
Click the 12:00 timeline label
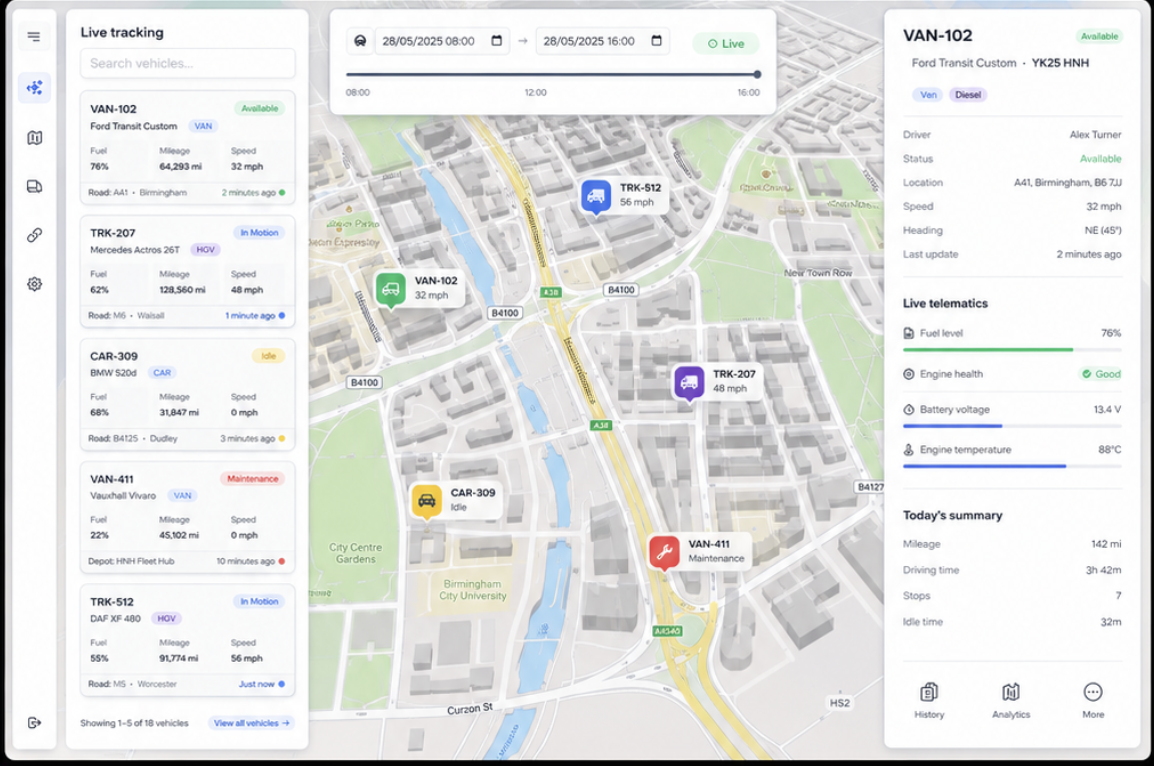point(536,93)
